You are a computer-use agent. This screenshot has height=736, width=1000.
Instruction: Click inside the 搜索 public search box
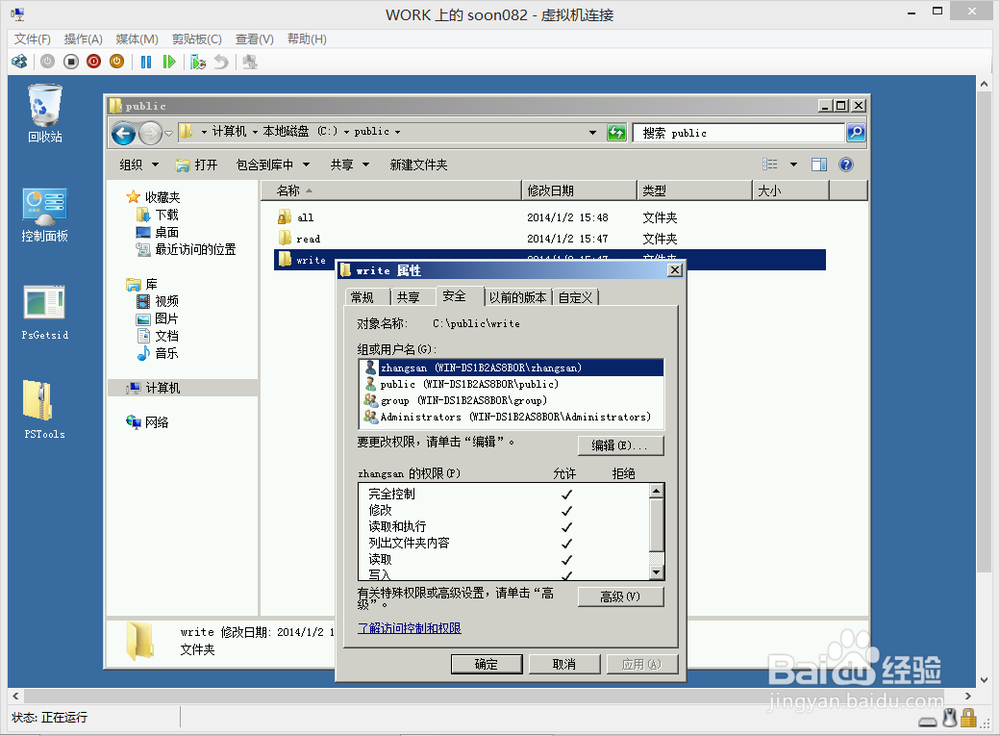739,133
